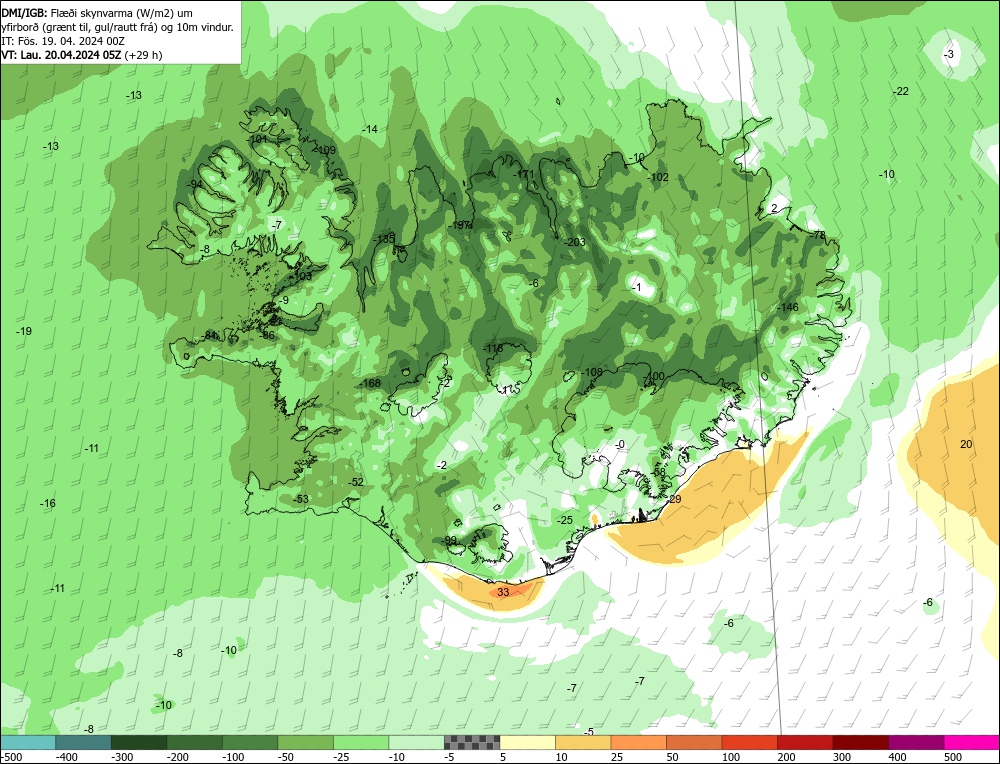Click the positive '200' legend label
The image size is (1000, 764).
point(786,757)
